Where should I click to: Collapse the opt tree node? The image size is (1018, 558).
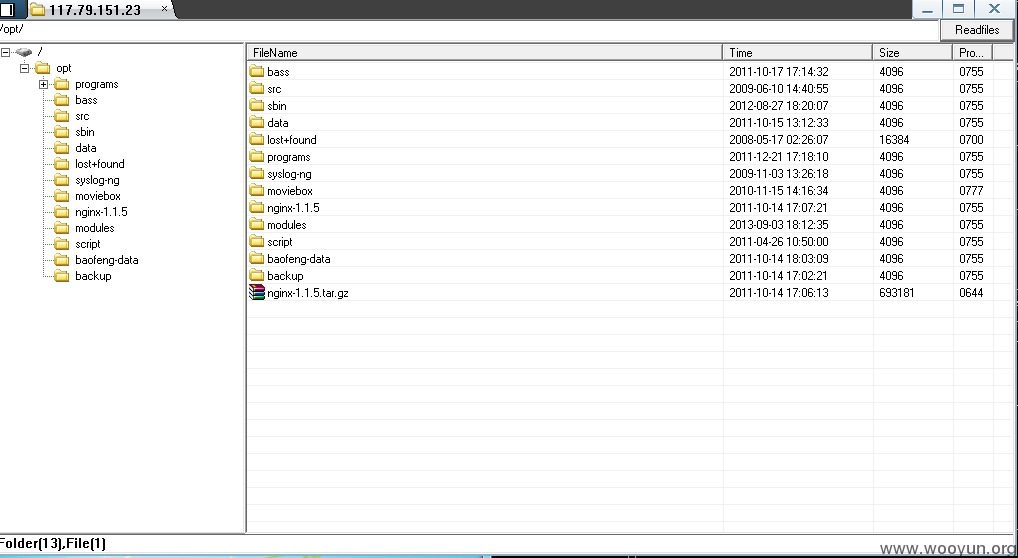point(25,68)
